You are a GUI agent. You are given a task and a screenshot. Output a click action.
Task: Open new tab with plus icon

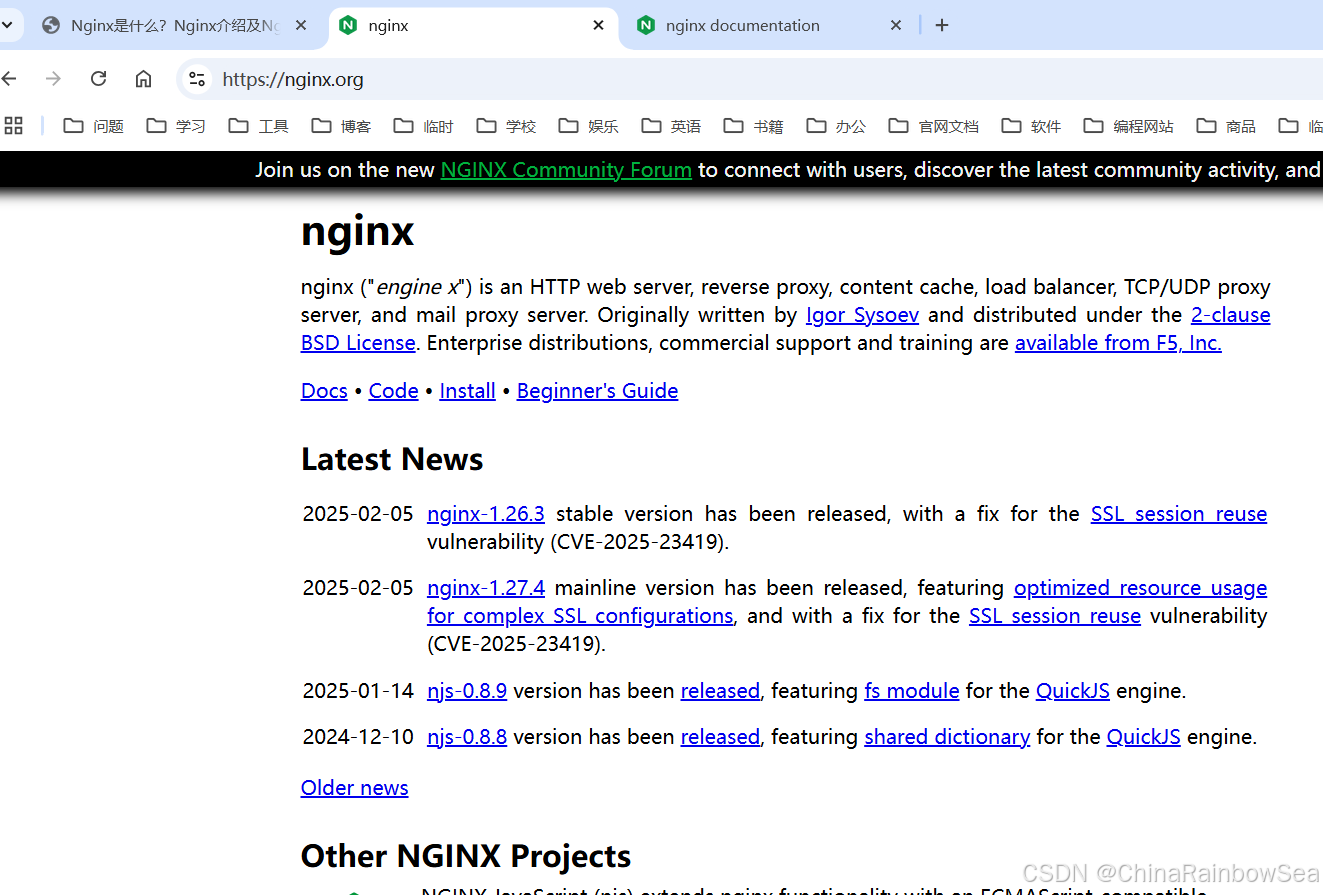(x=941, y=25)
